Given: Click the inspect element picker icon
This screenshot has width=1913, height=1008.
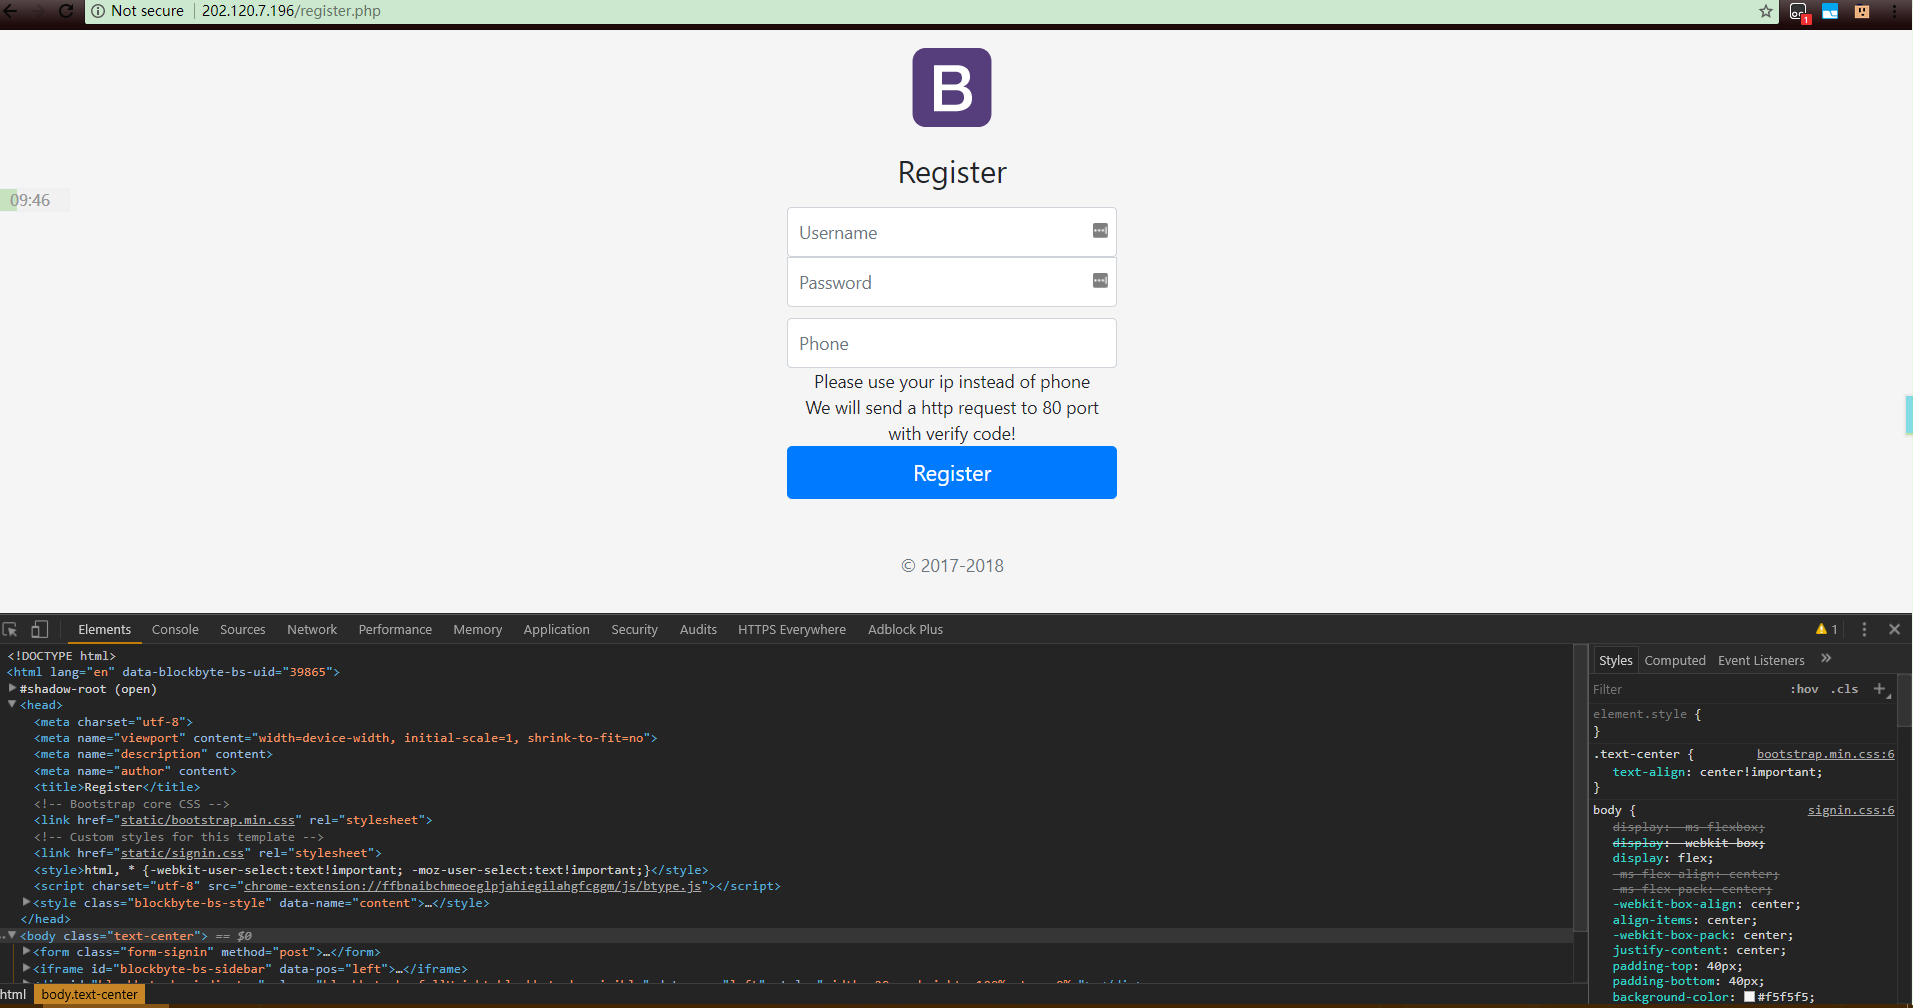Looking at the screenshot, I should 10,629.
